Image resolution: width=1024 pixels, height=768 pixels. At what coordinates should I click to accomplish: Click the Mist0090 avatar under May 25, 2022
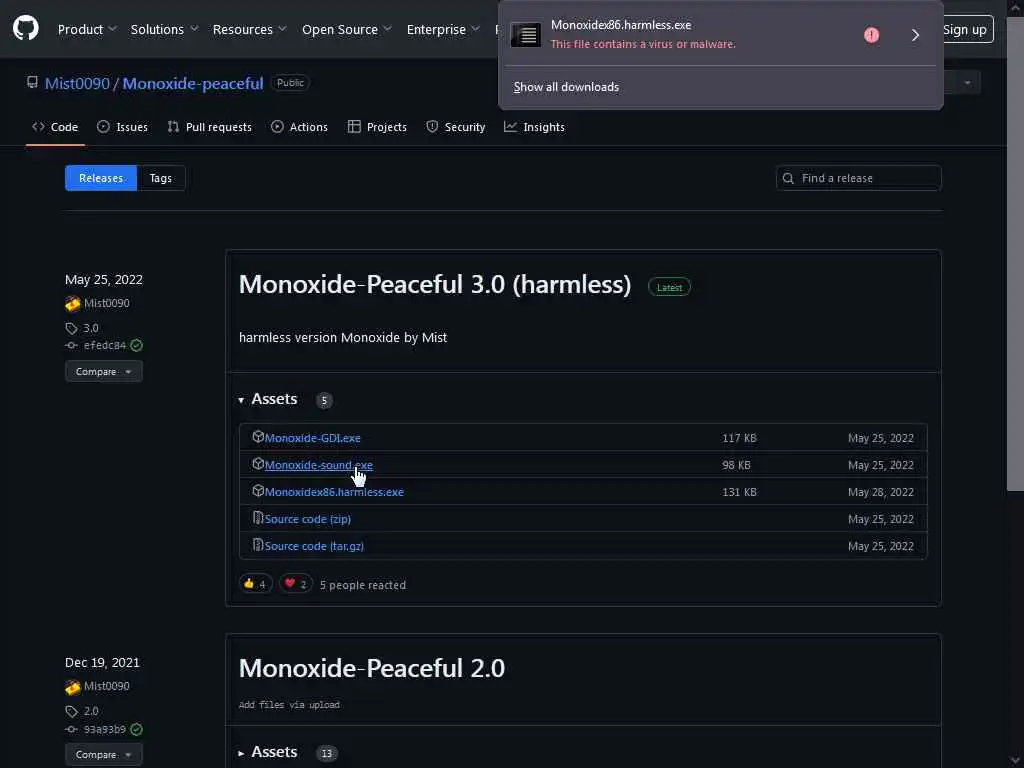coord(72,303)
